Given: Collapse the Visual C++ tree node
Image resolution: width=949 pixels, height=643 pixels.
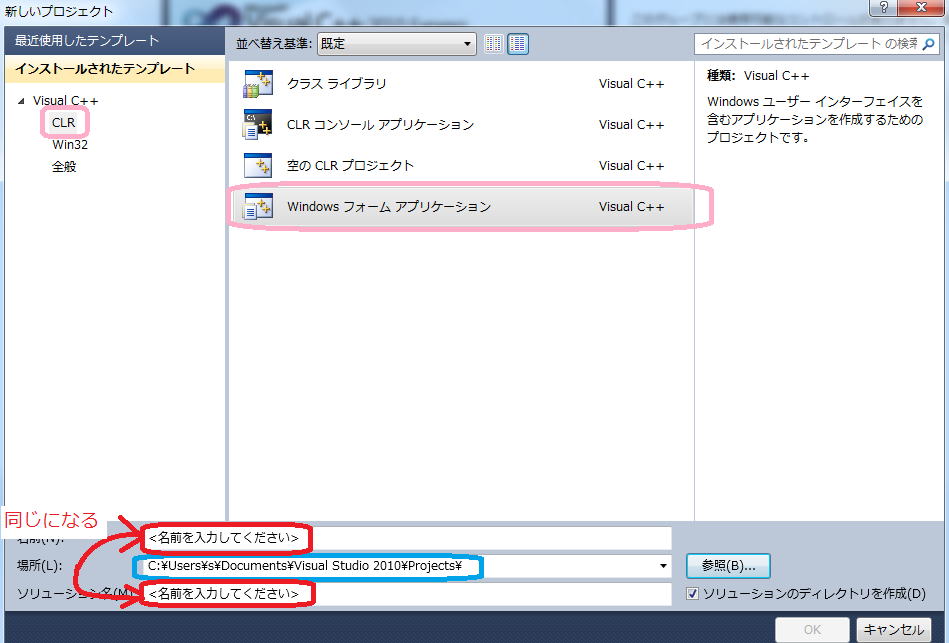Looking at the screenshot, I should 21,101.
